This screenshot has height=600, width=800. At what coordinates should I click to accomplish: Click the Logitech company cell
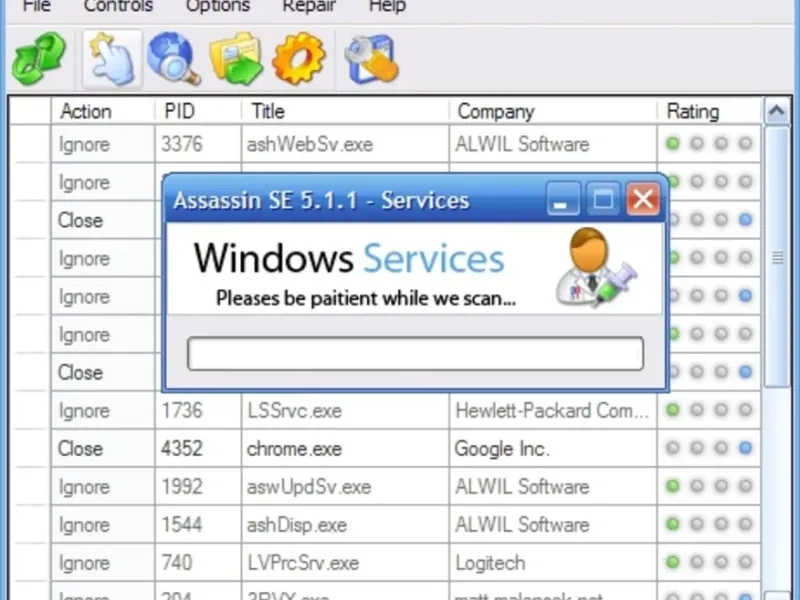[553, 563]
